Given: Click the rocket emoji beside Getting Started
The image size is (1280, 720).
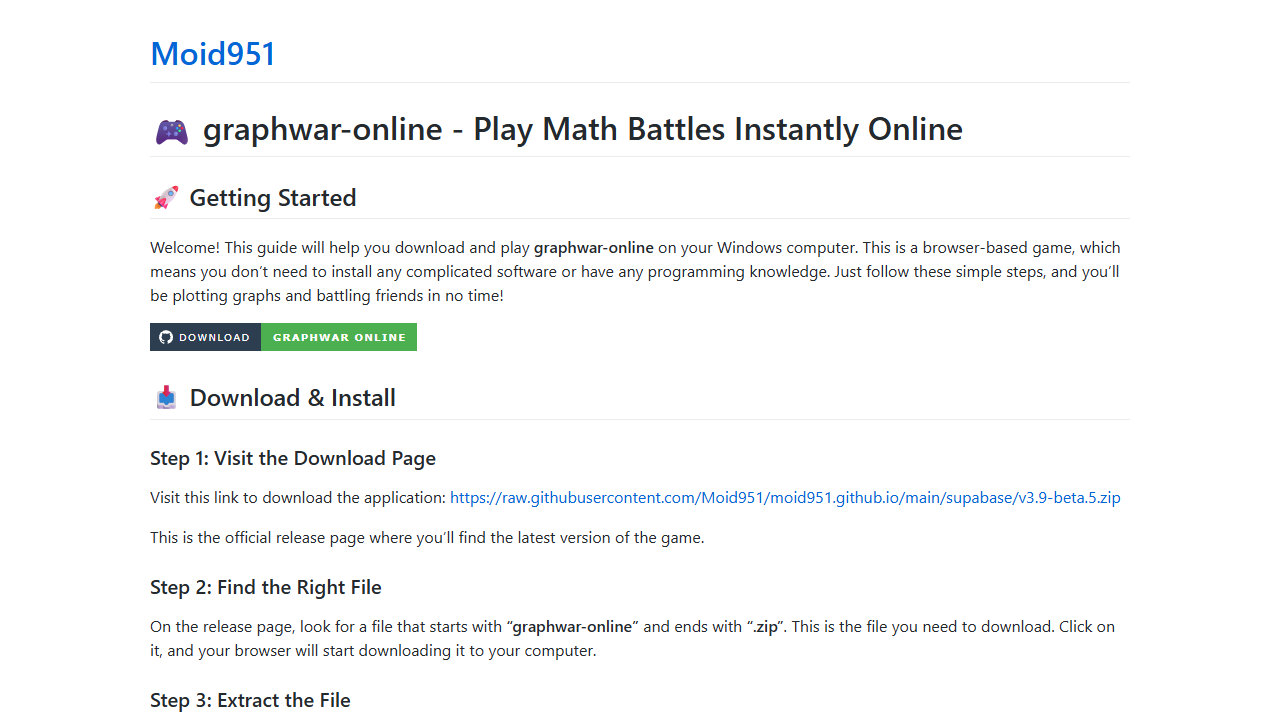Looking at the screenshot, I should pos(166,198).
